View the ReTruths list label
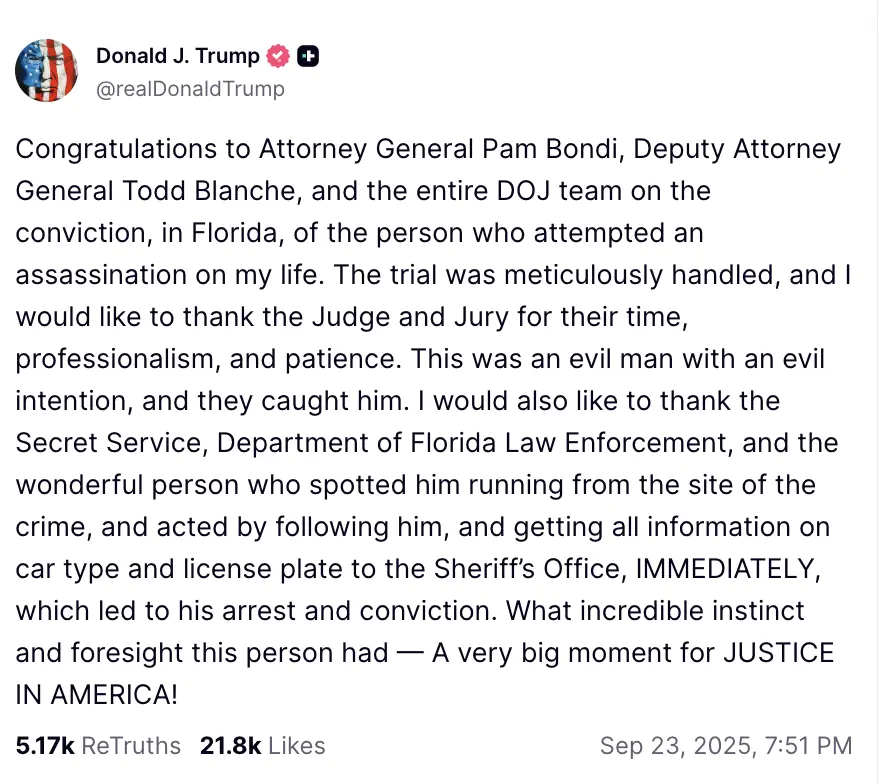The height and width of the screenshot is (784, 882). coord(131,745)
